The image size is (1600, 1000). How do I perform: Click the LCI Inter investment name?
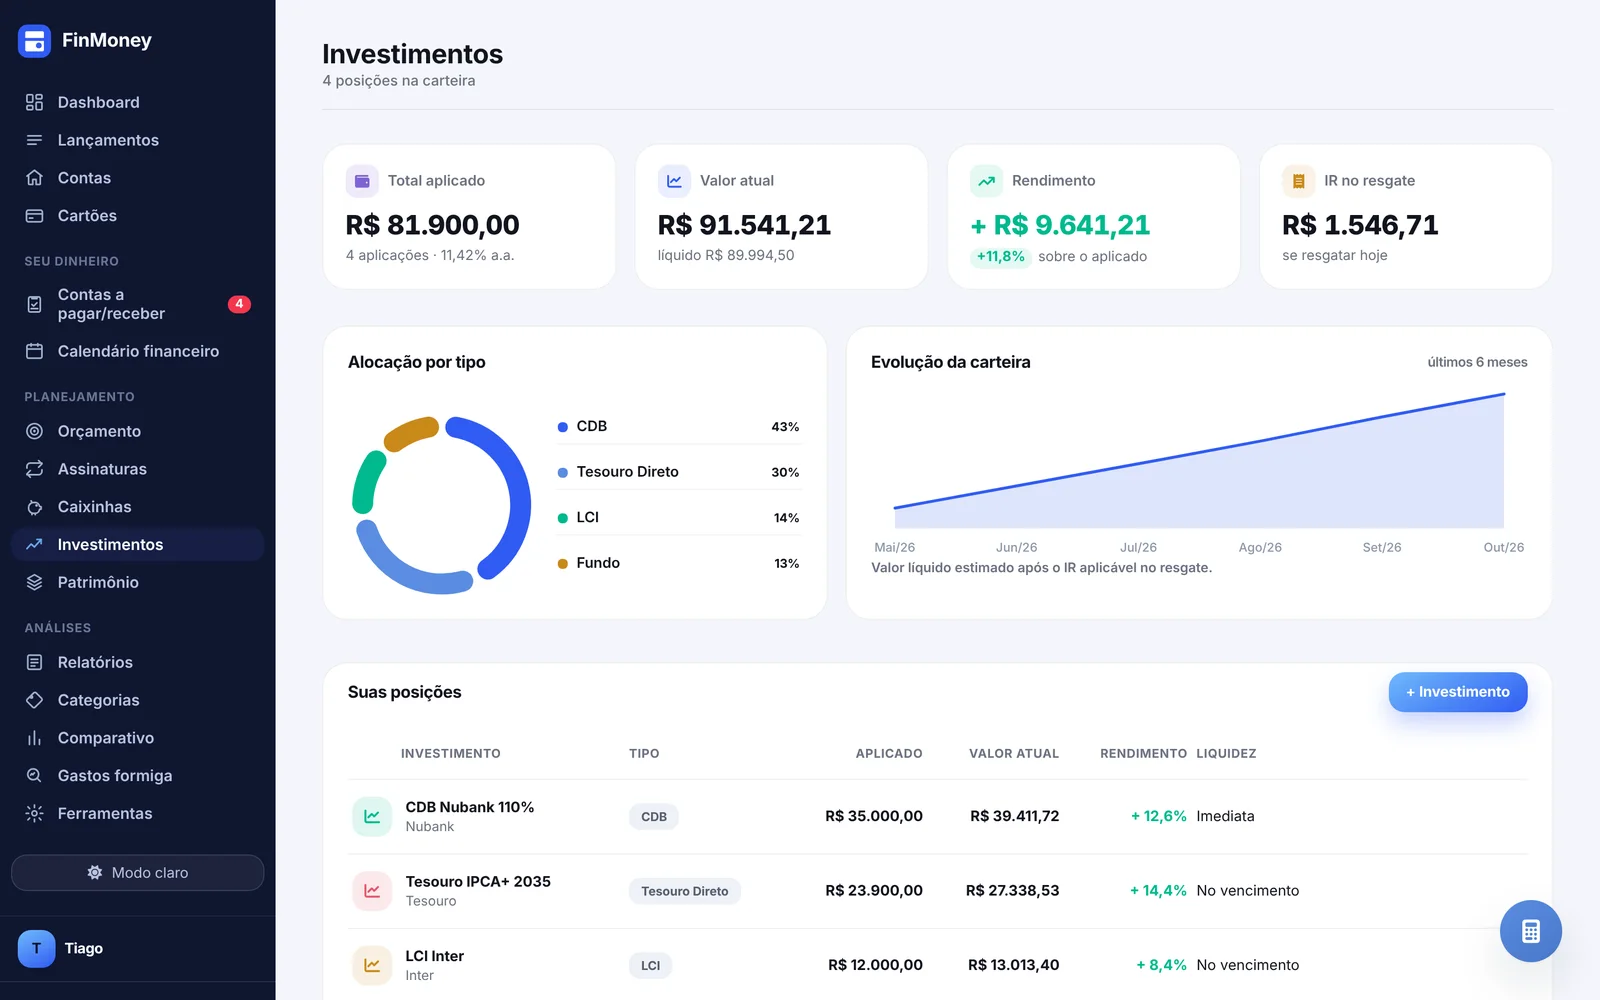(435, 956)
